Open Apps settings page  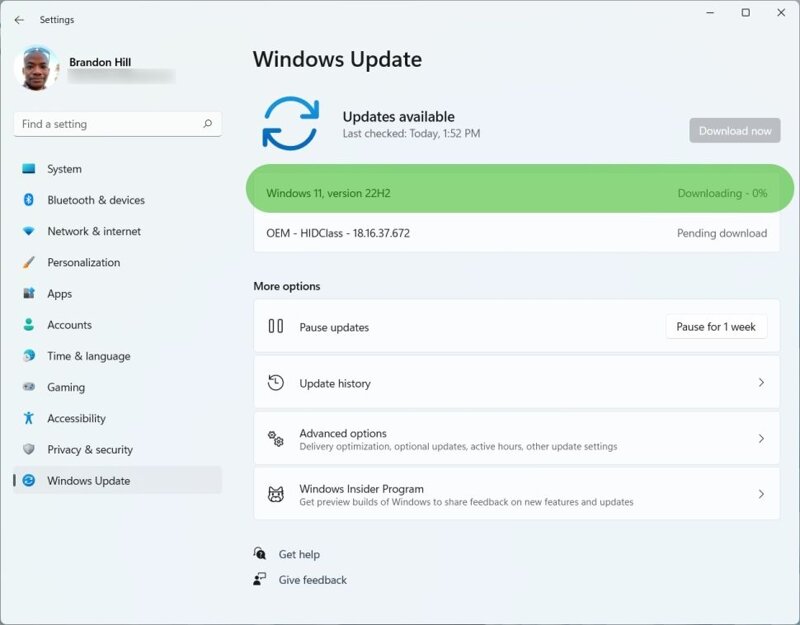pyautogui.click(x=118, y=293)
